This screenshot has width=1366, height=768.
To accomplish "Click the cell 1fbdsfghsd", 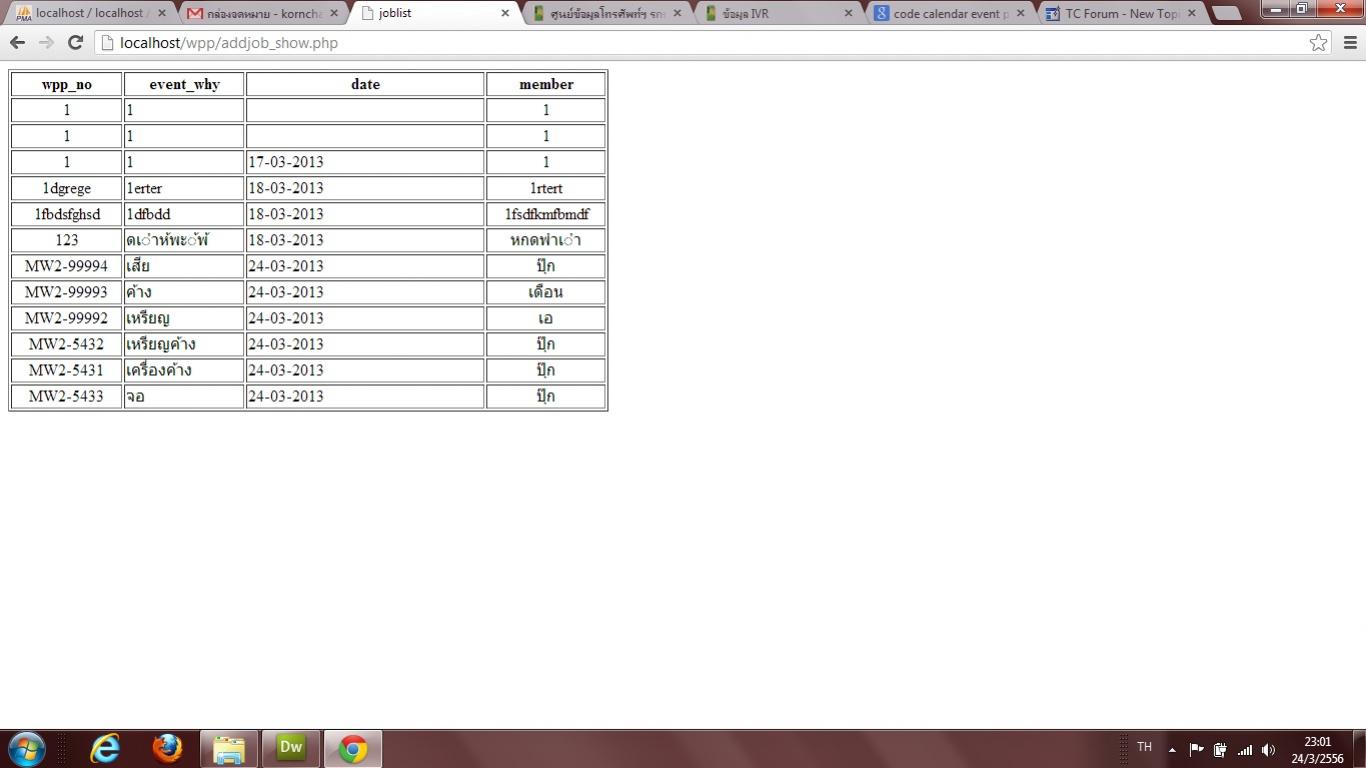I will (x=67, y=214).
